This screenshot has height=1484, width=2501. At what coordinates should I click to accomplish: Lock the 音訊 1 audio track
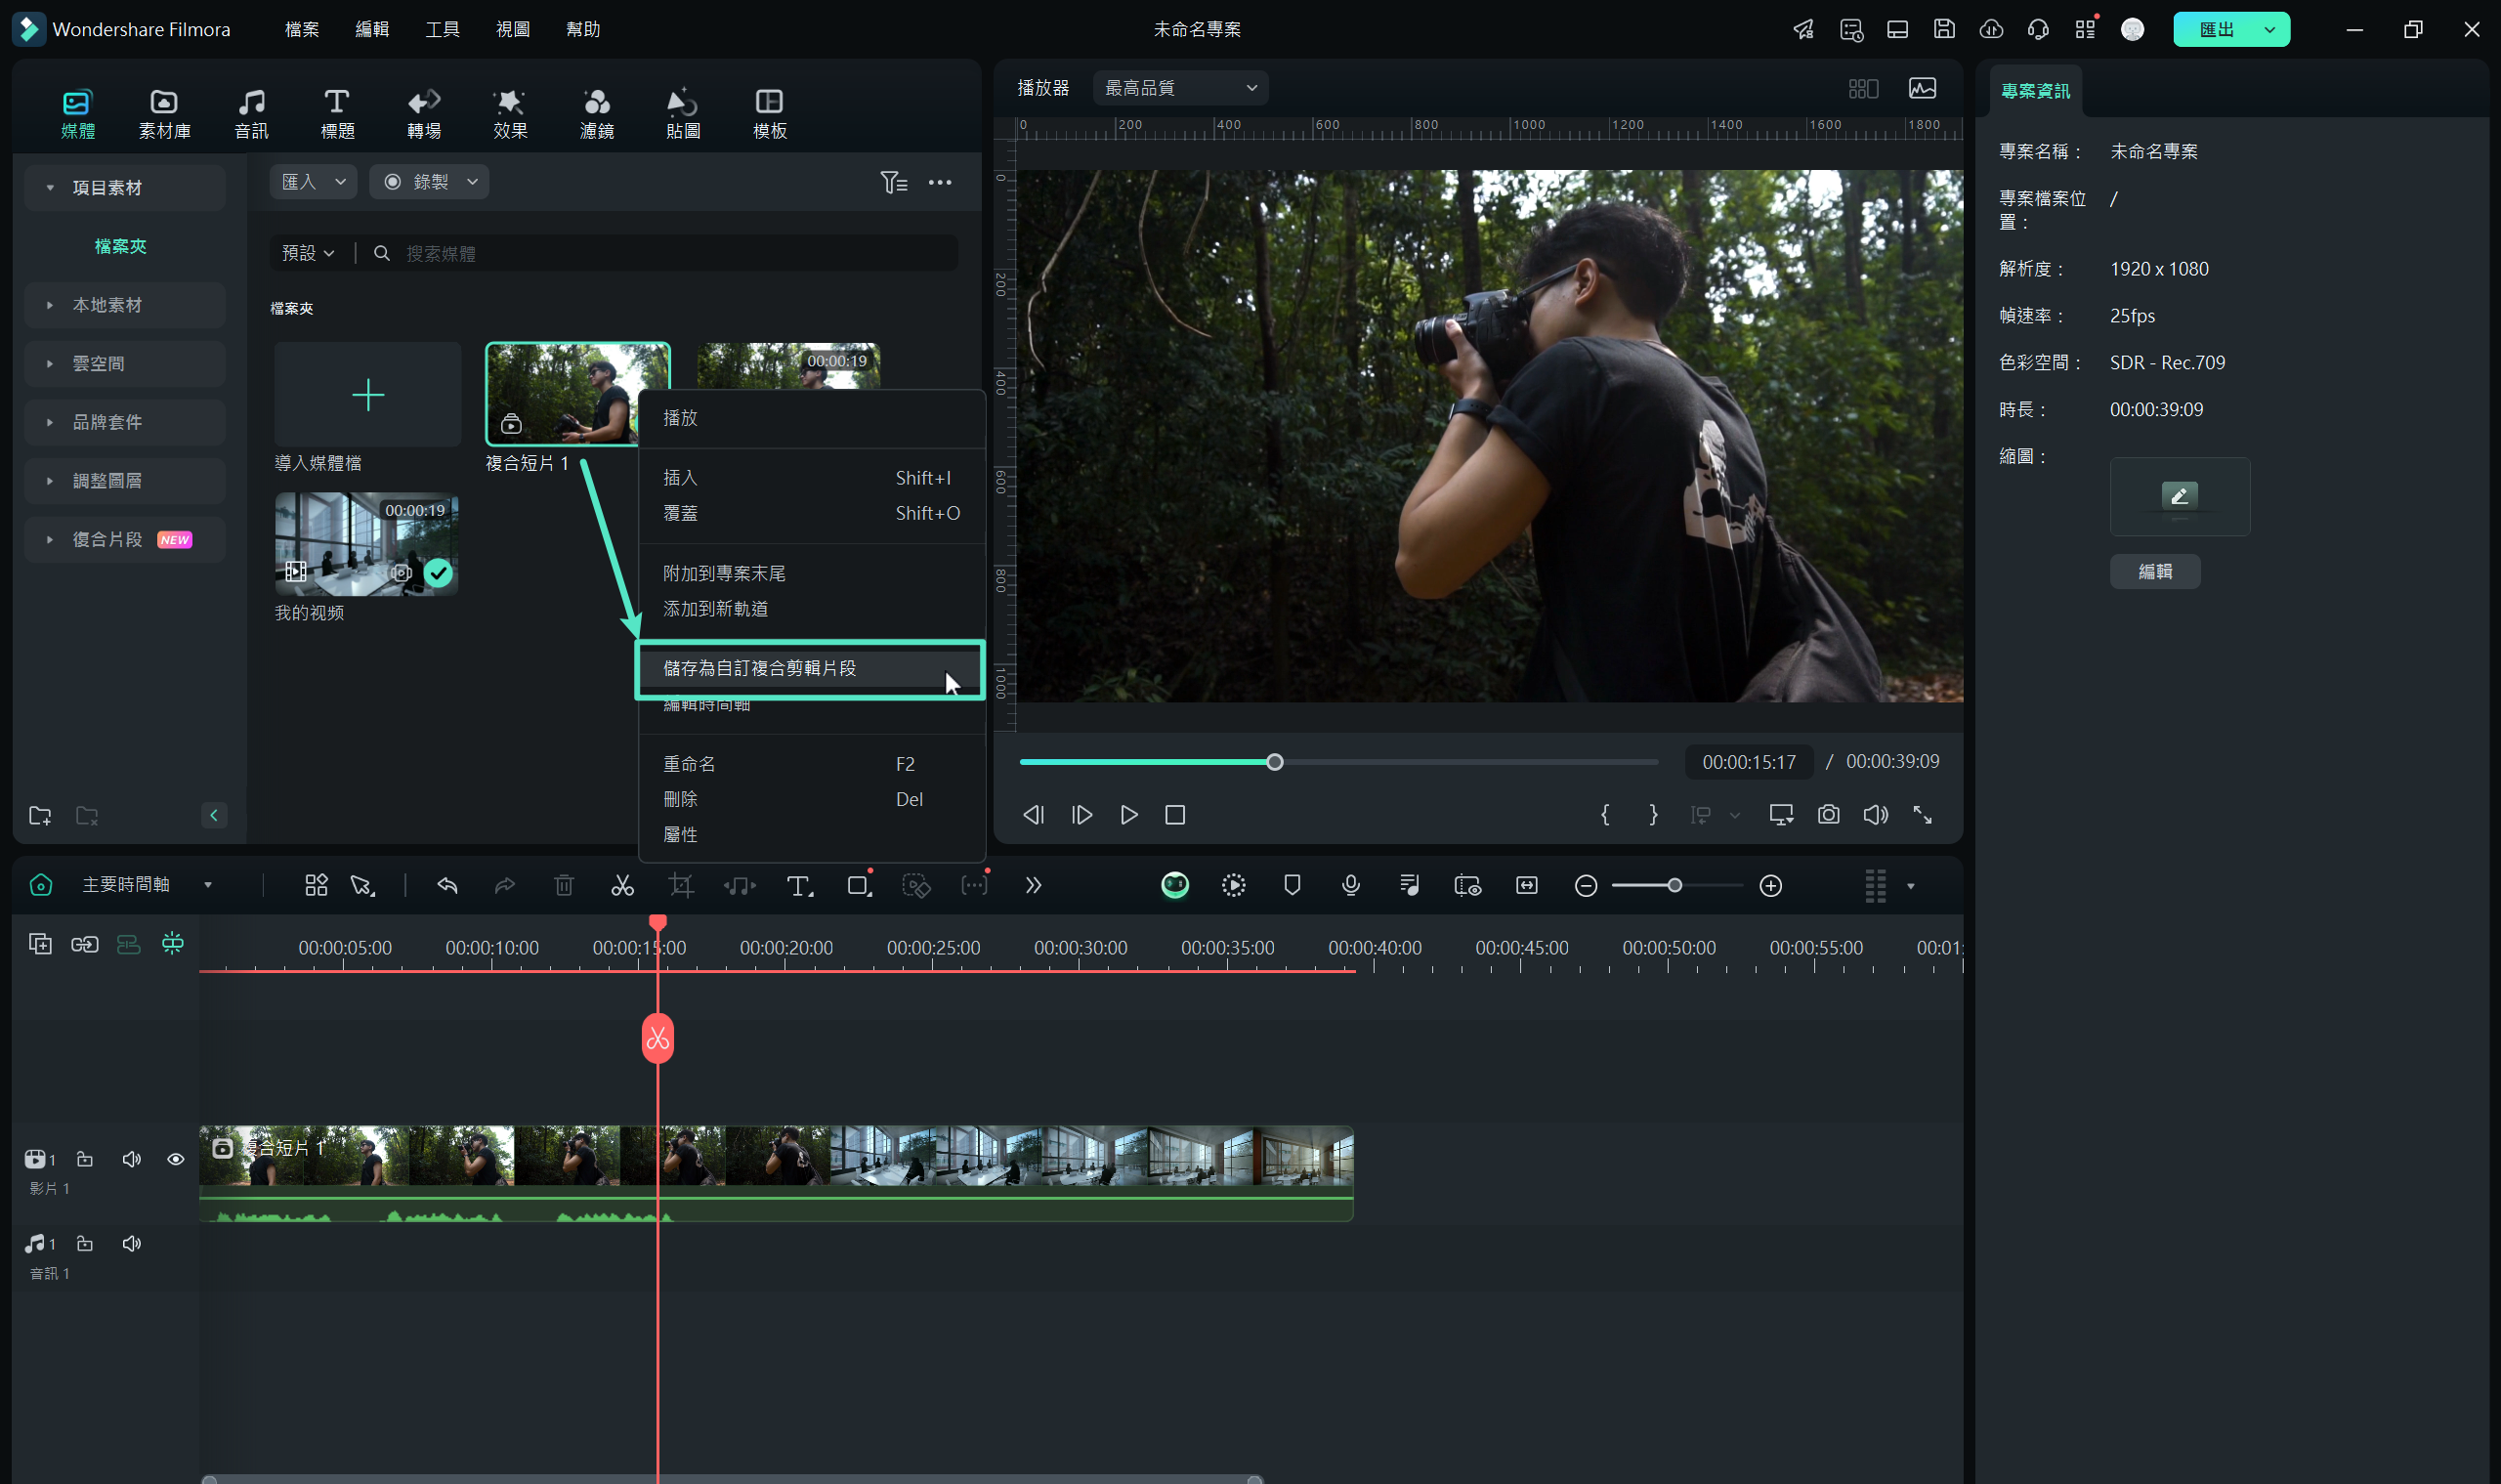click(85, 1243)
